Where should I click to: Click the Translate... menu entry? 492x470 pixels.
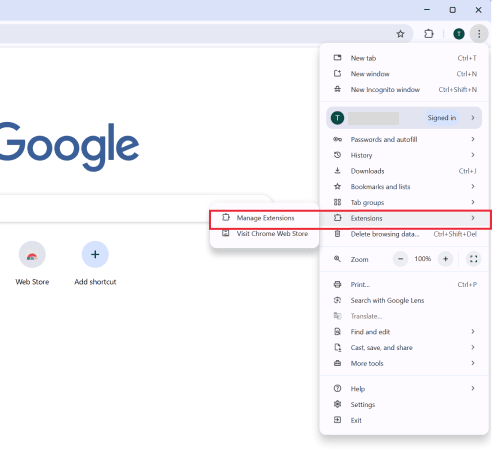(404, 316)
